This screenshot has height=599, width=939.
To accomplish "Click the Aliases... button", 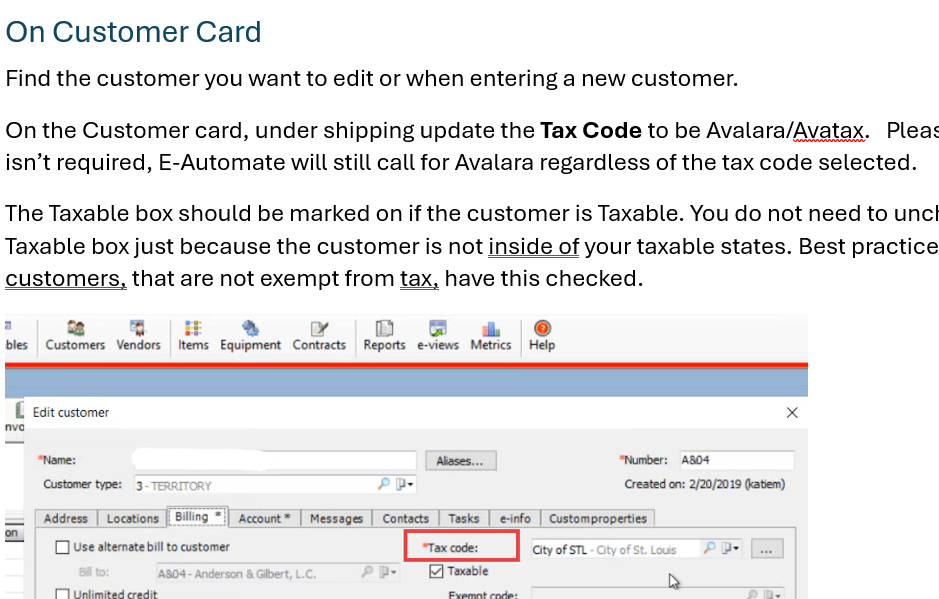I will 461,461.
